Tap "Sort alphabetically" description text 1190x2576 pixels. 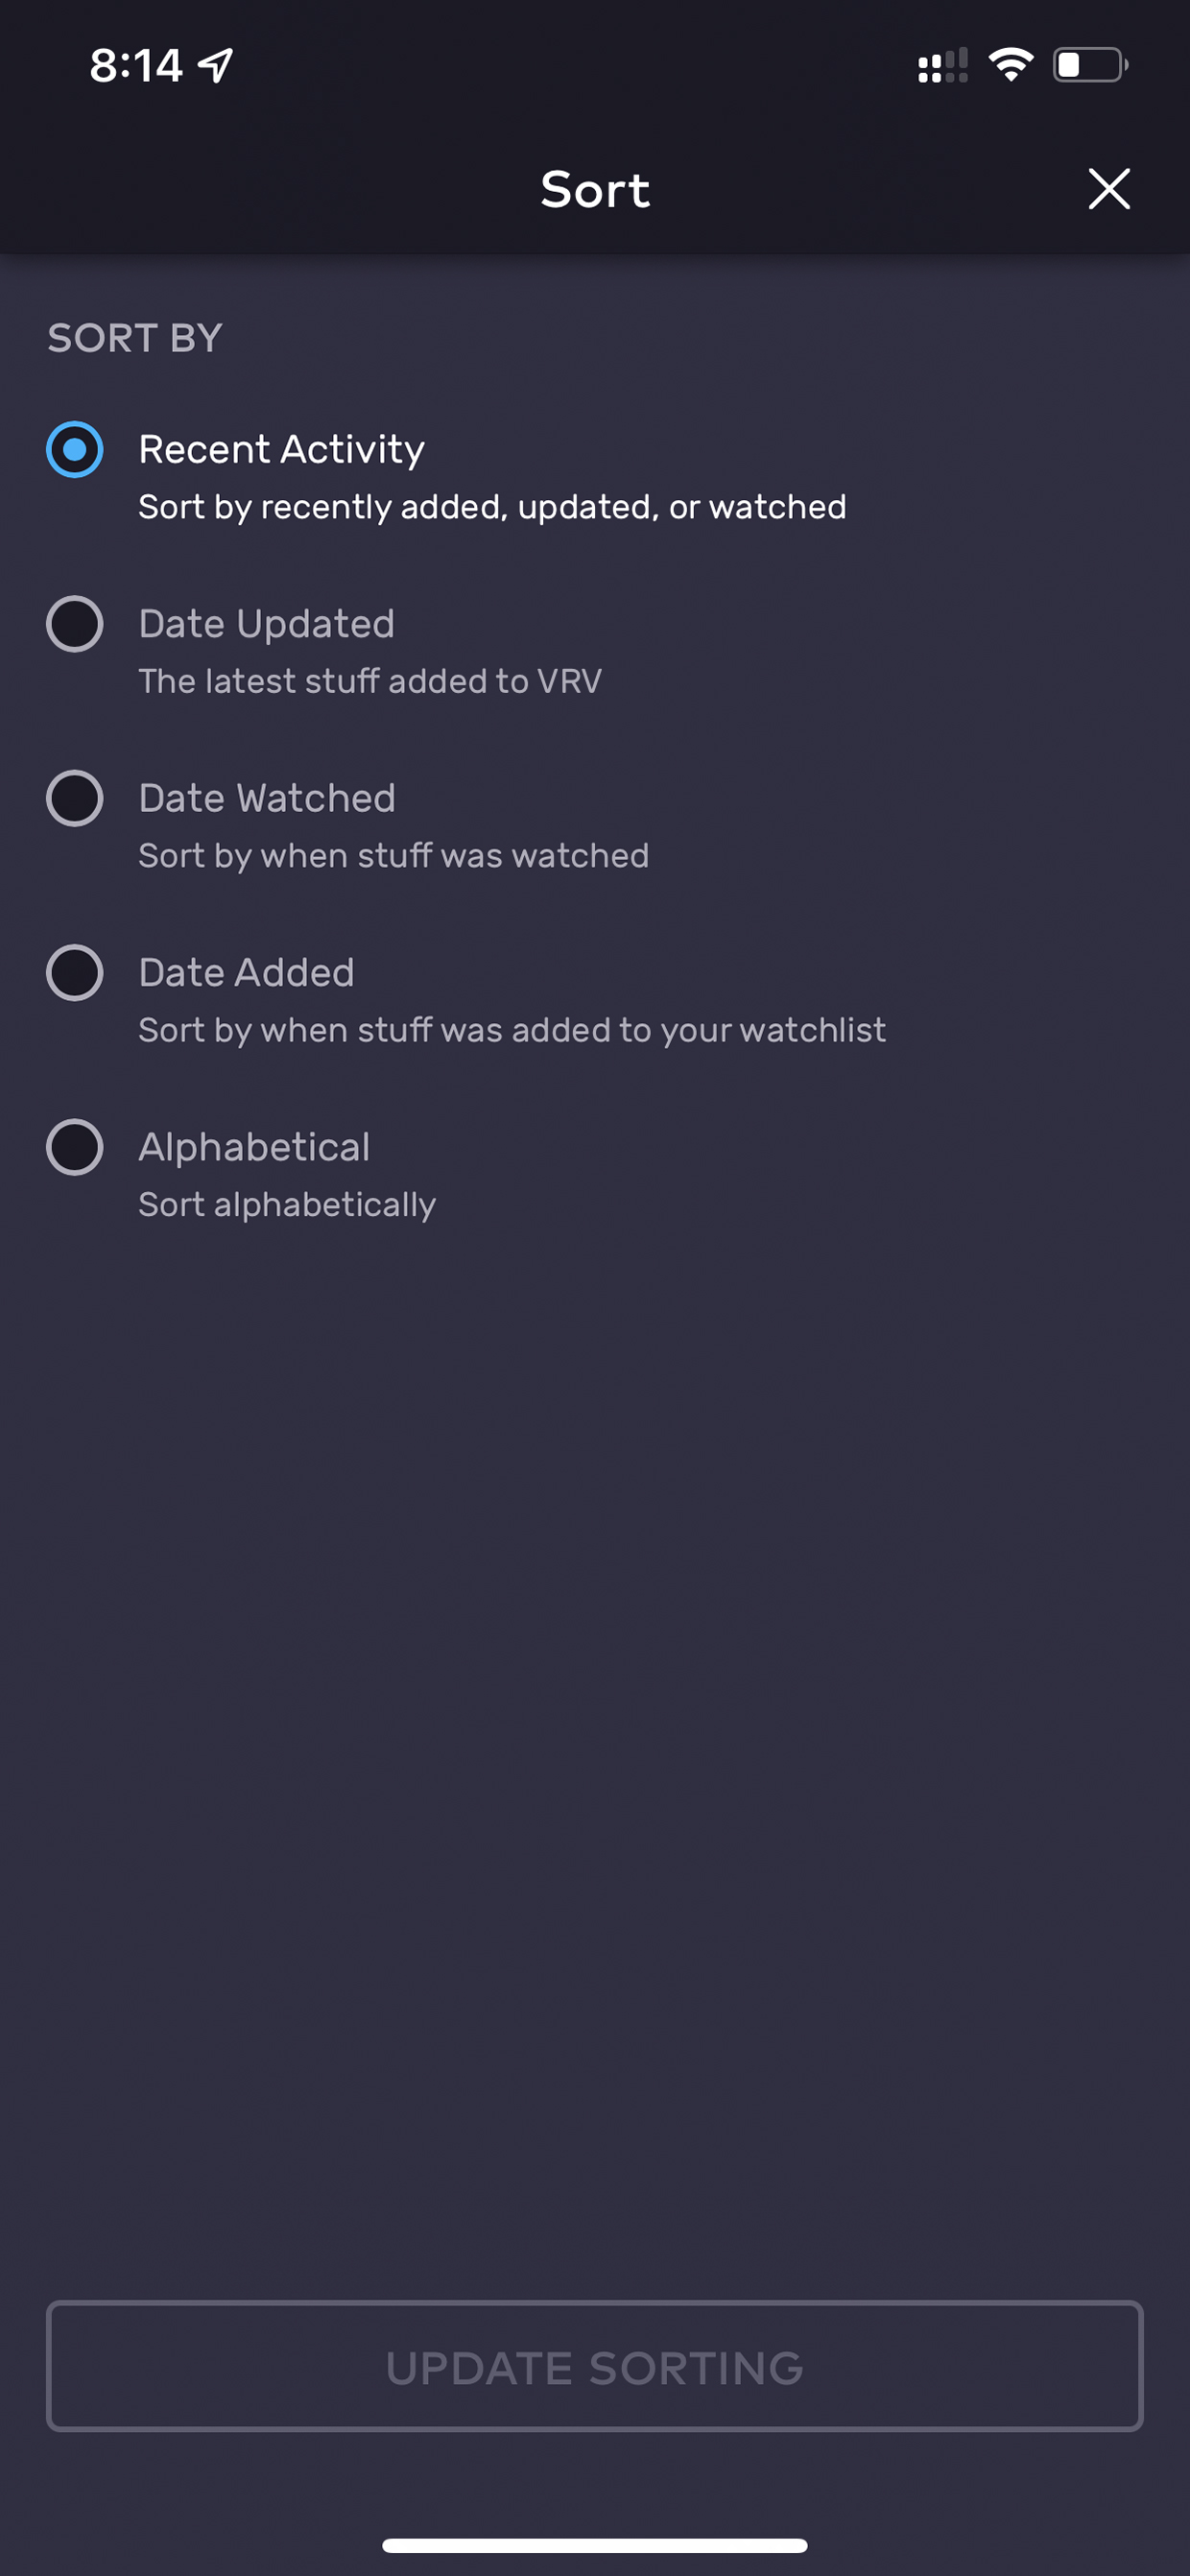287,1205
